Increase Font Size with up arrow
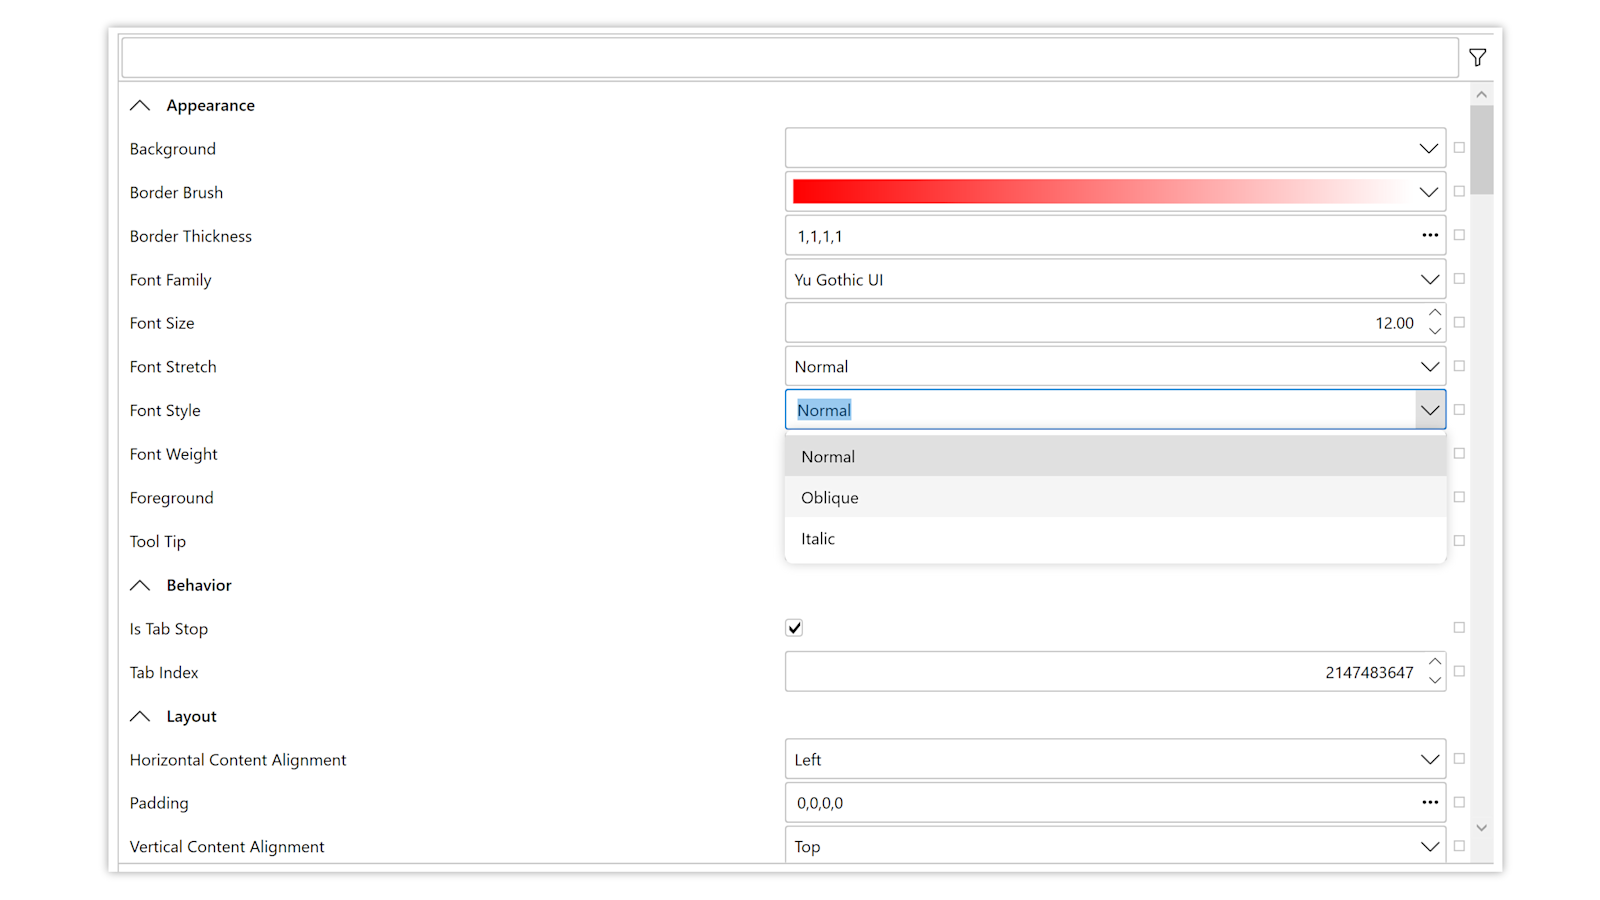Viewport: 1600px width, 900px height. click(1435, 313)
